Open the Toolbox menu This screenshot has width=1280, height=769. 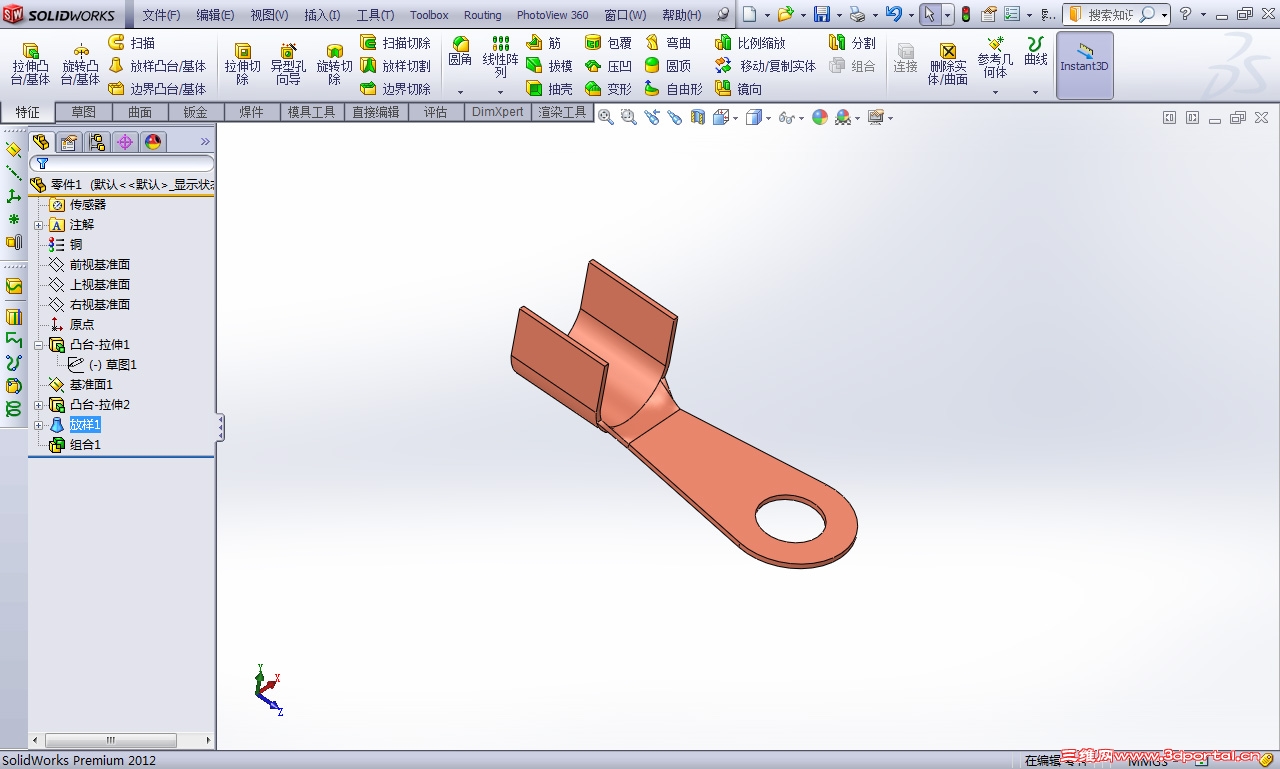pyautogui.click(x=429, y=15)
